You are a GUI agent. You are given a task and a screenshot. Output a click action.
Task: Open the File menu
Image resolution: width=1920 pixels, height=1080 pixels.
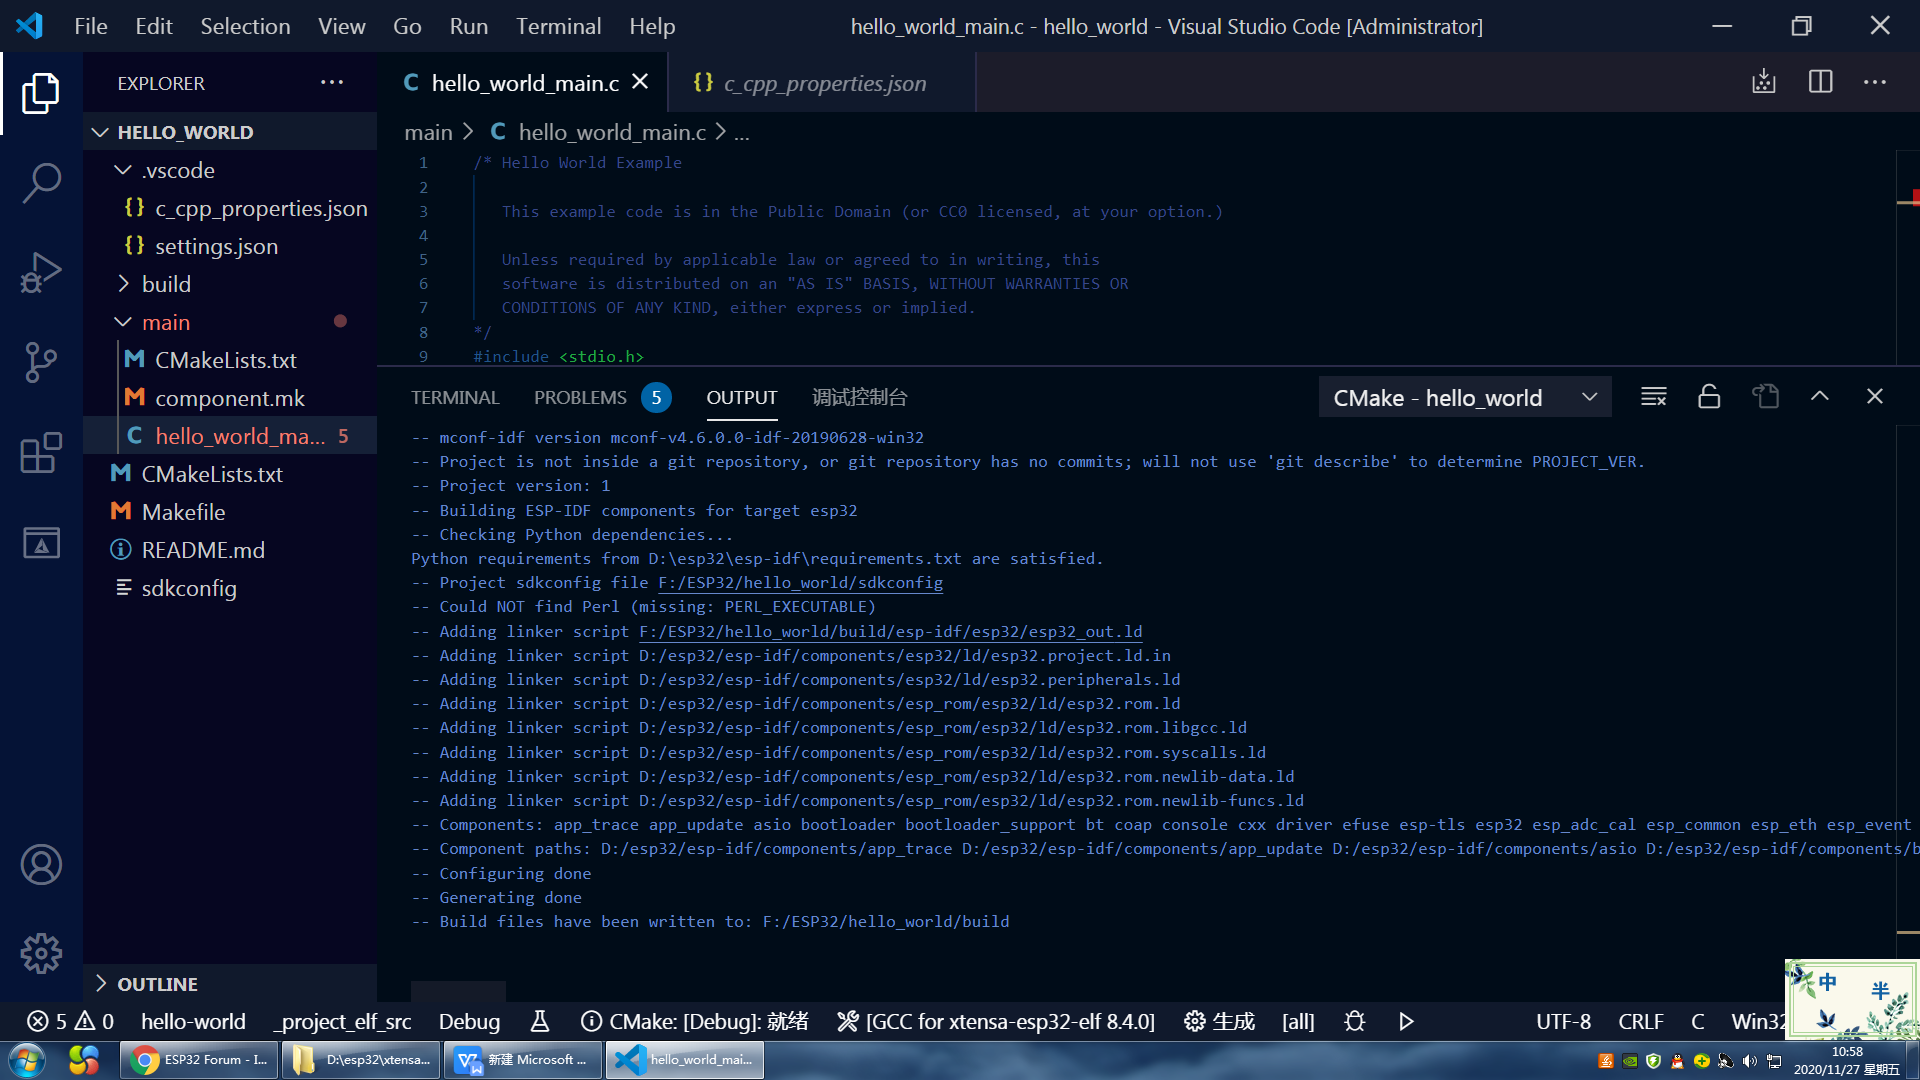pyautogui.click(x=90, y=26)
